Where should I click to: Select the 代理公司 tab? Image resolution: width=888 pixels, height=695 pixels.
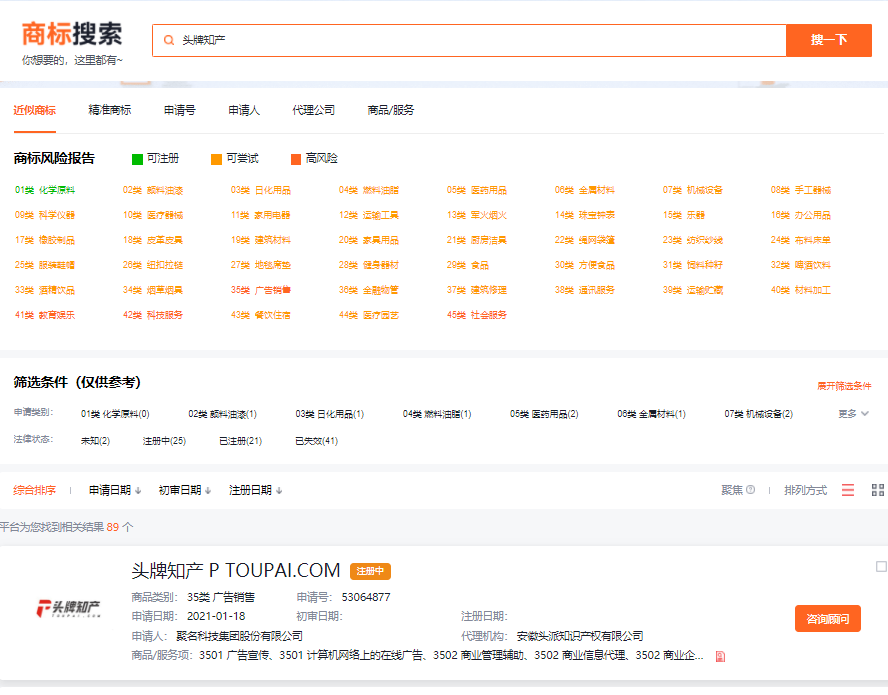pos(314,110)
